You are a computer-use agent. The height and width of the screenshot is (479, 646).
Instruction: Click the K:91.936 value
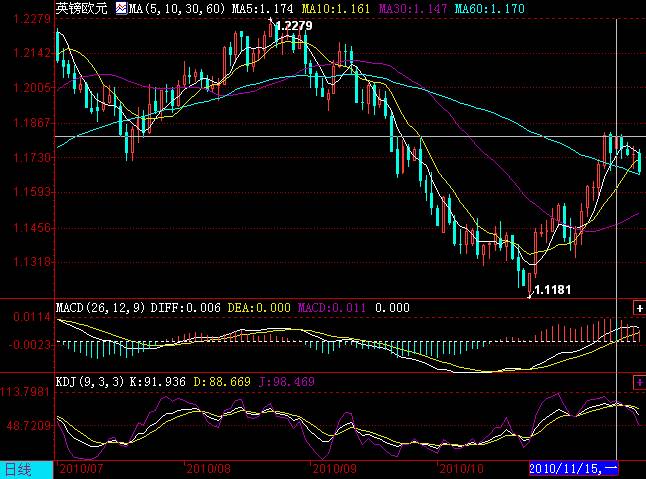pyautogui.click(x=158, y=382)
